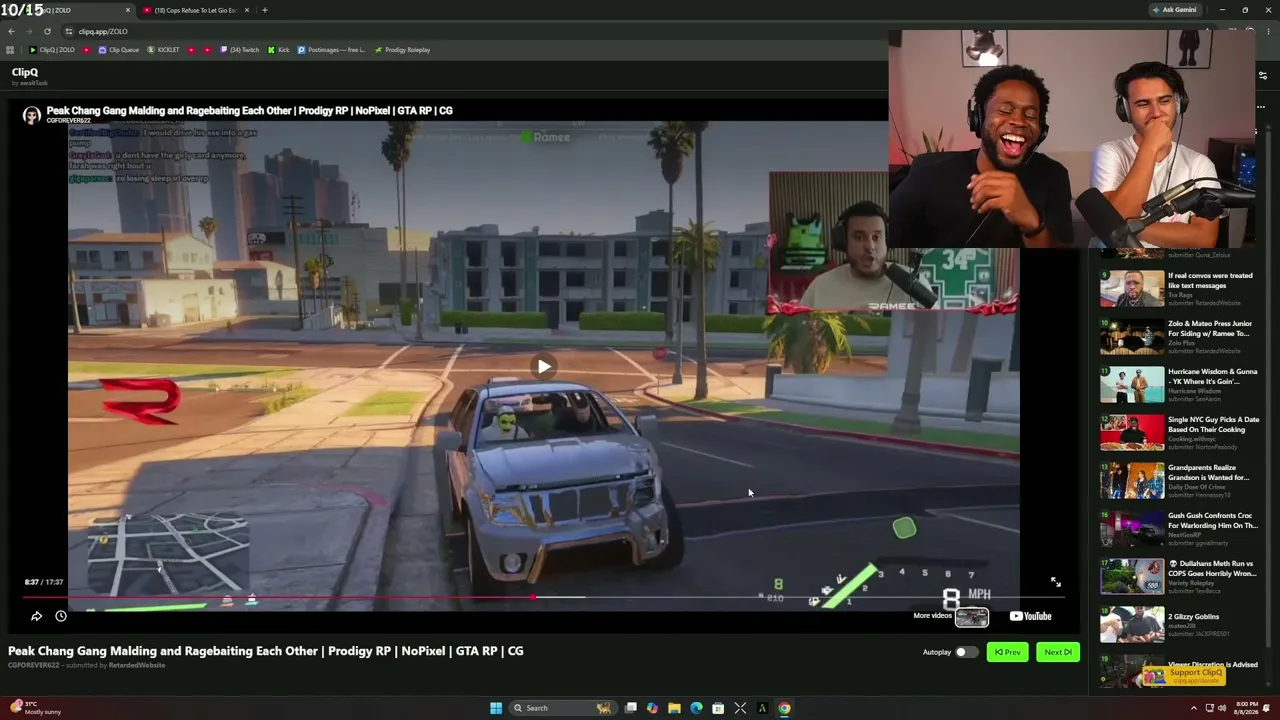Select queue clip 'If real convos were treated'

(1179, 289)
